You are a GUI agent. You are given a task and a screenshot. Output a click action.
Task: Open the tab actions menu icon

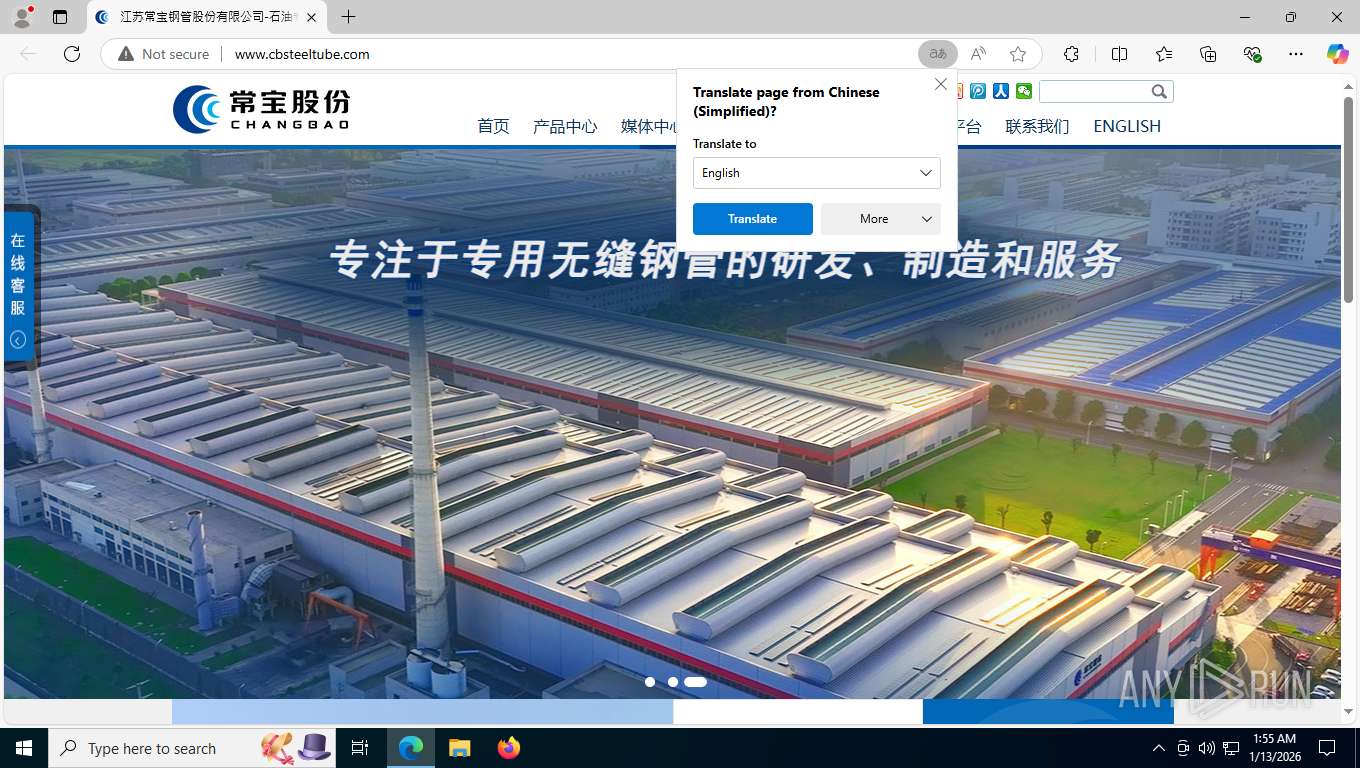60,17
